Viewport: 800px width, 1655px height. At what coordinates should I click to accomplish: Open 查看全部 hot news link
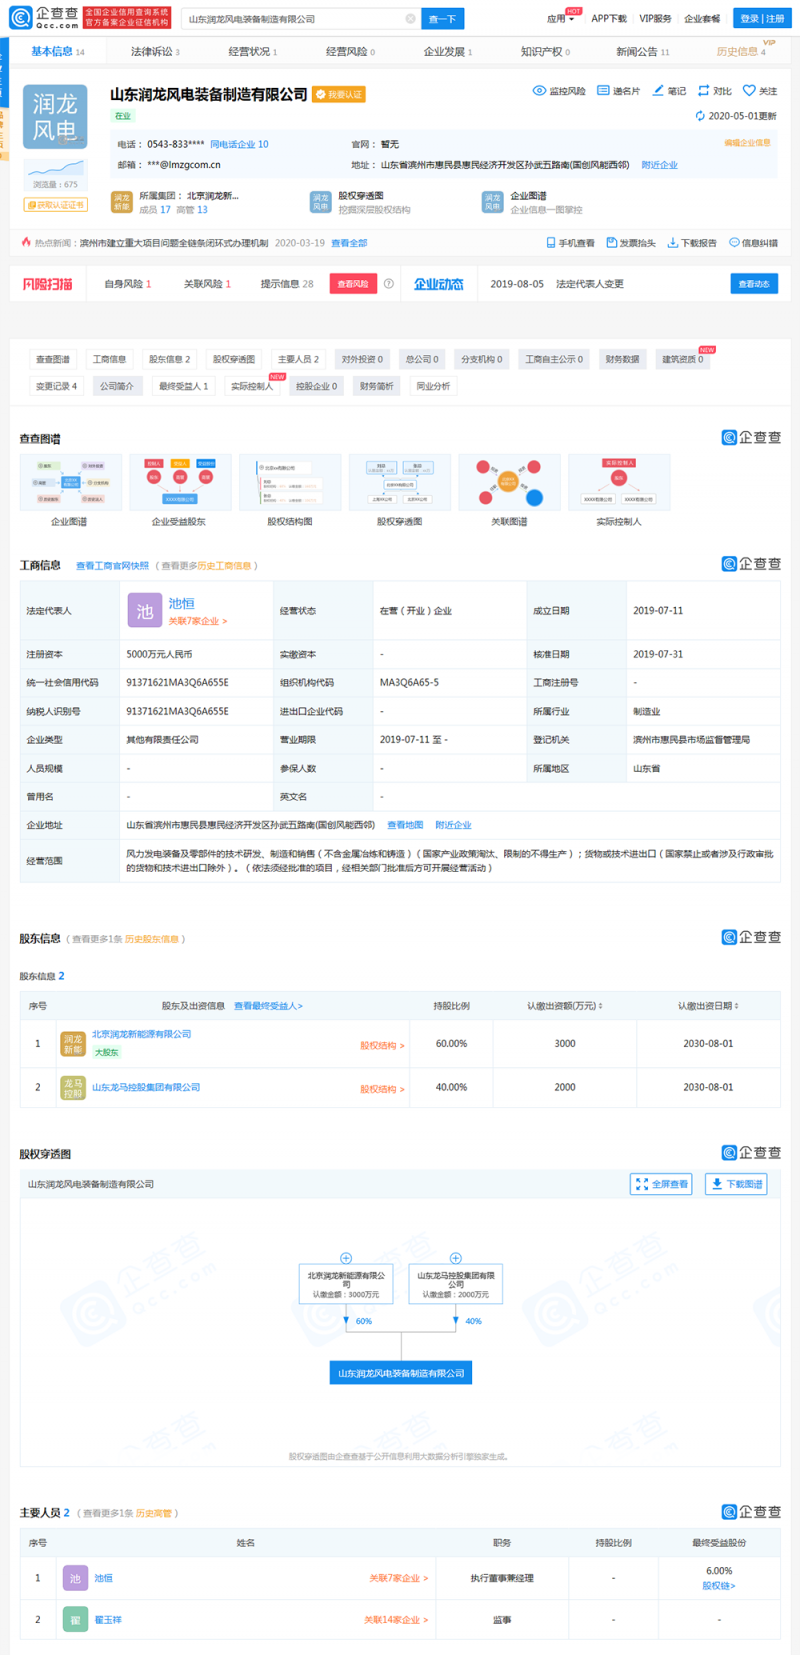[x=349, y=243]
